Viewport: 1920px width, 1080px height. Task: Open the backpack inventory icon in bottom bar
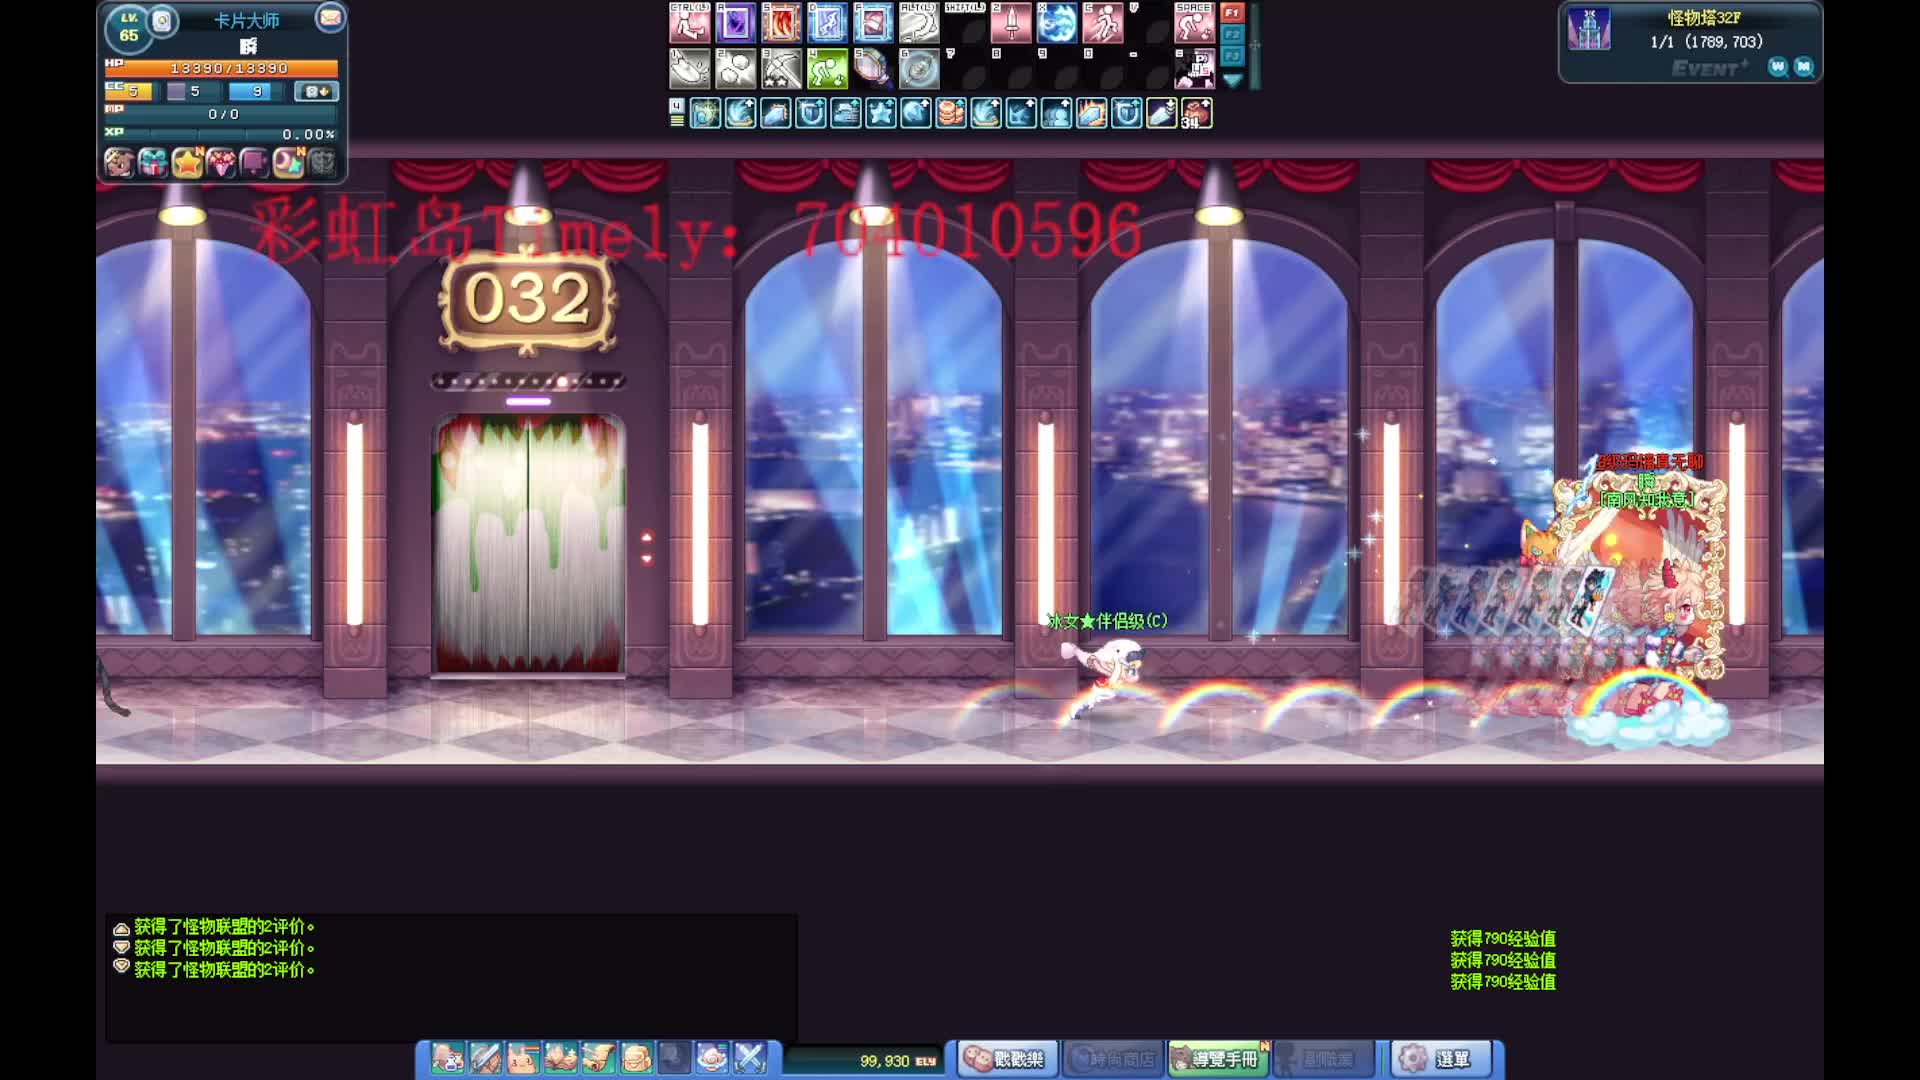pyautogui.click(x=636, y=1058)
